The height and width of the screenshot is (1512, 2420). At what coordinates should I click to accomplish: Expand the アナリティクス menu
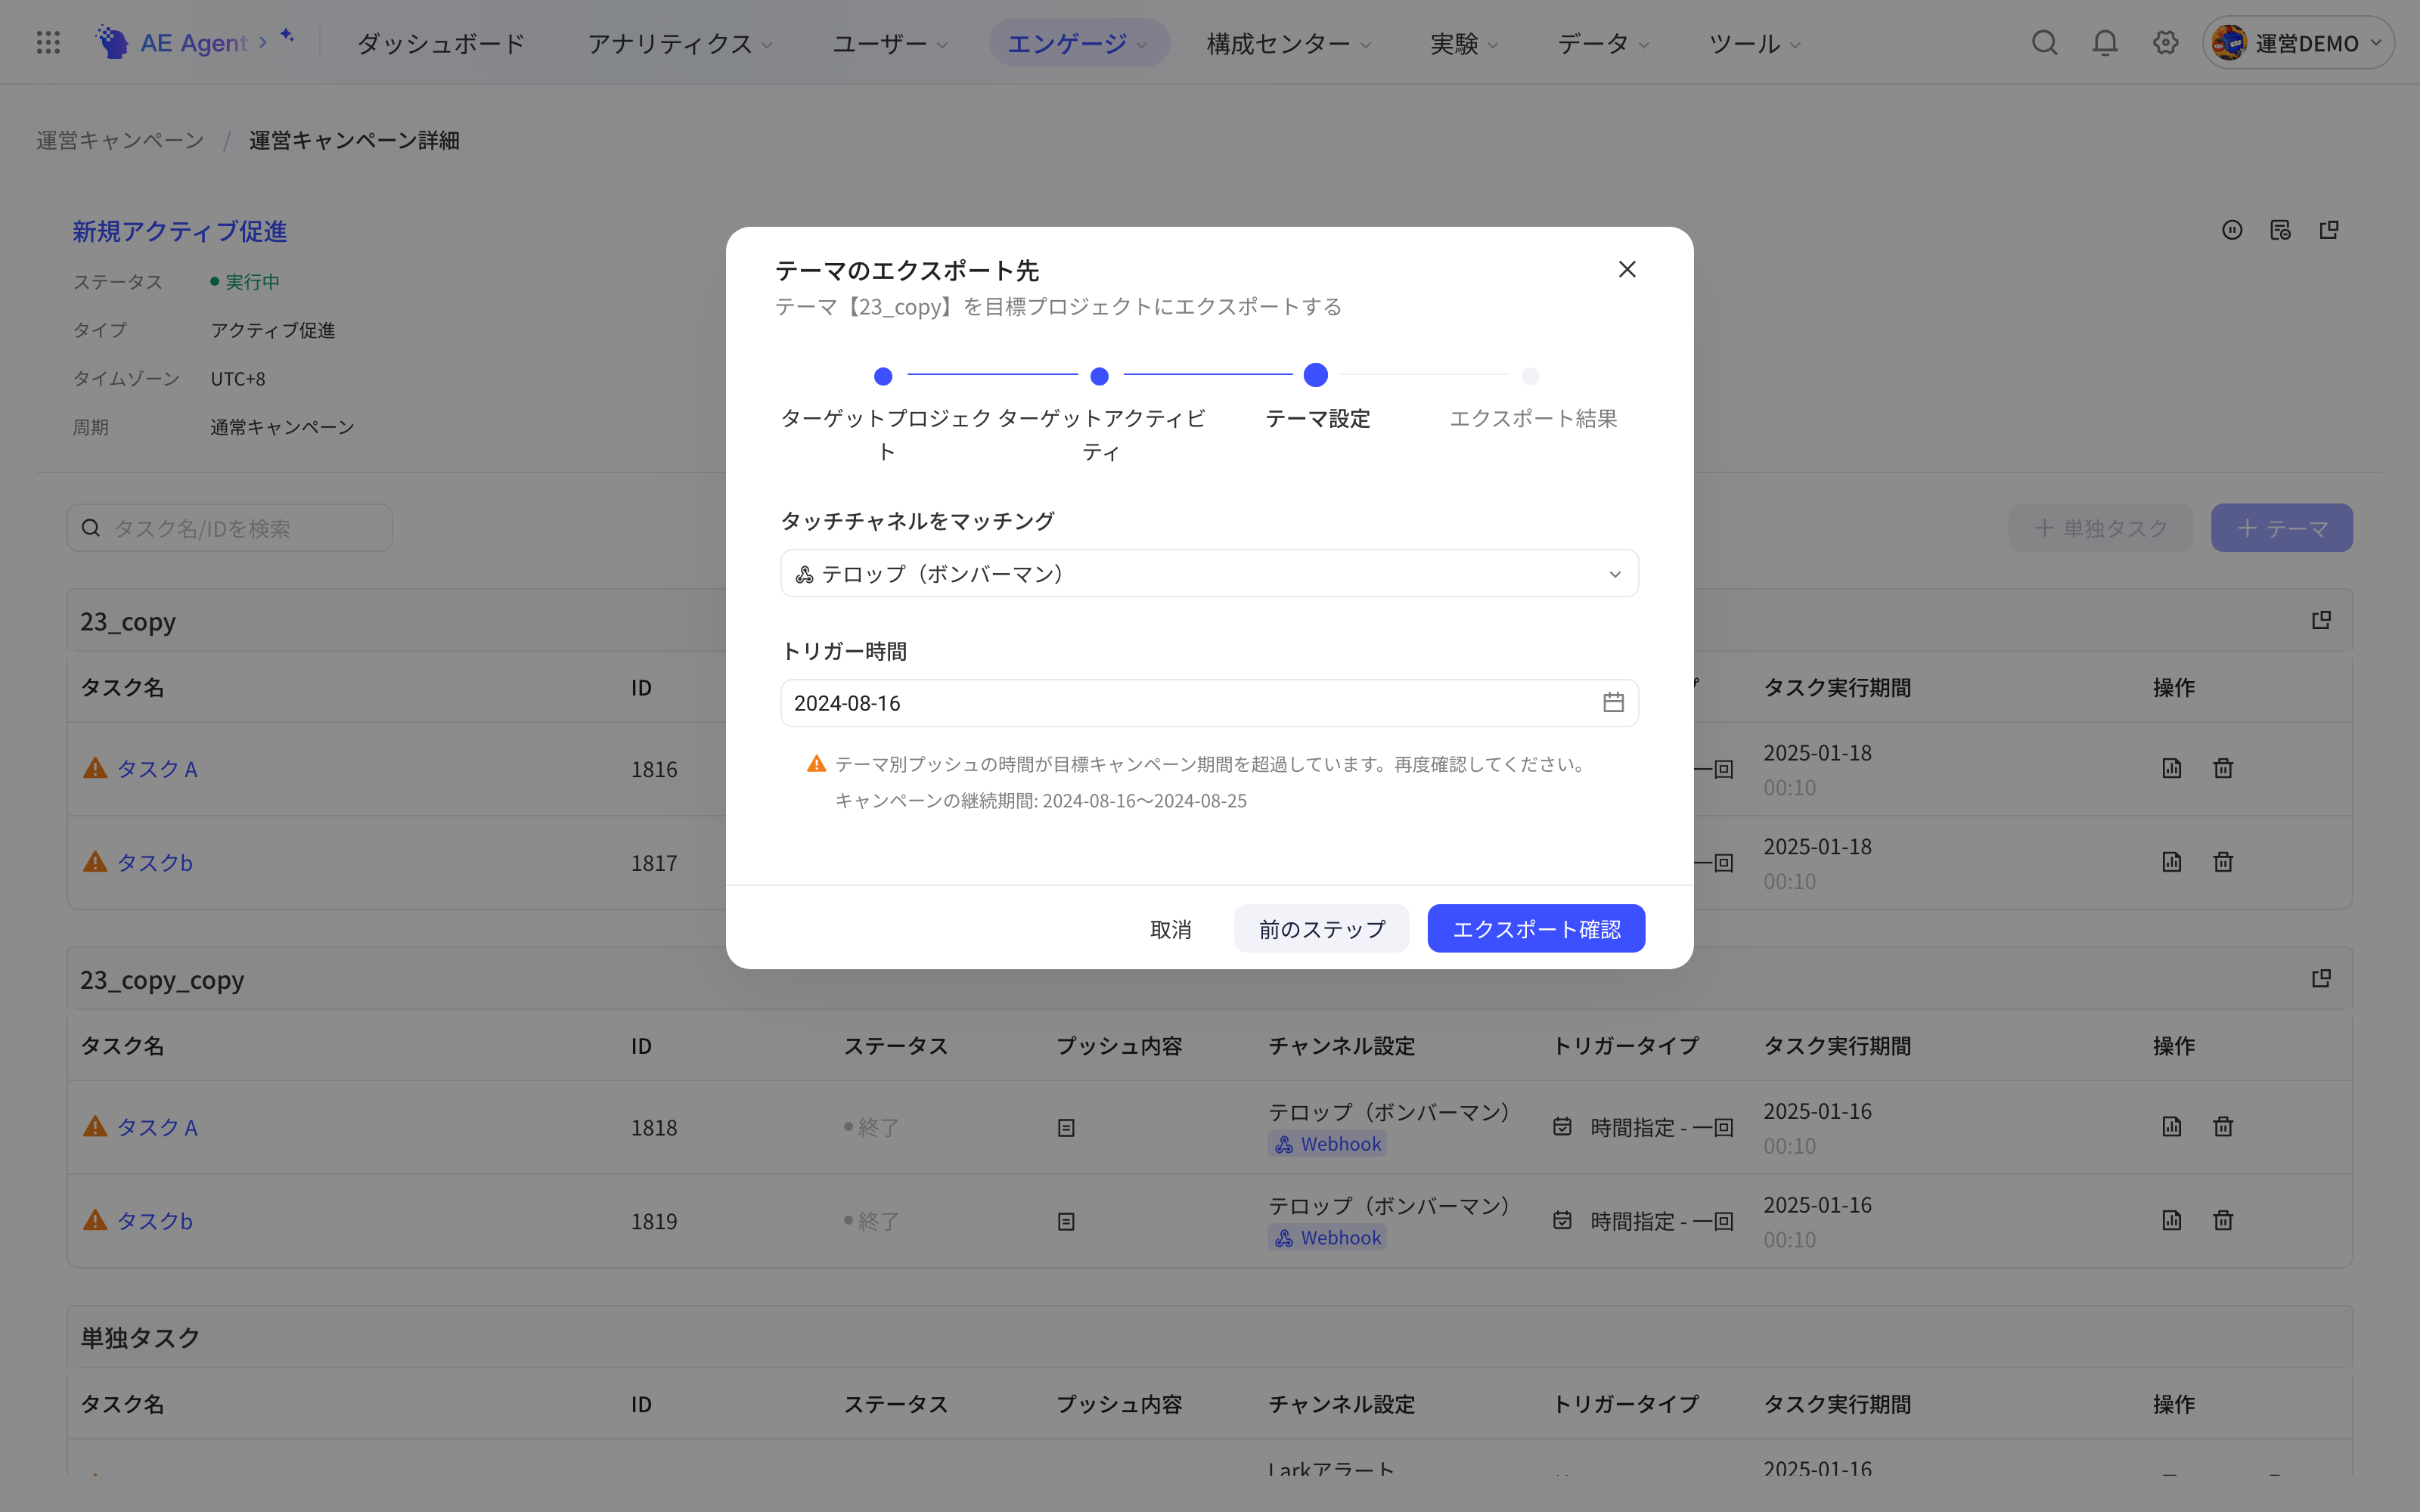point(679,43)
